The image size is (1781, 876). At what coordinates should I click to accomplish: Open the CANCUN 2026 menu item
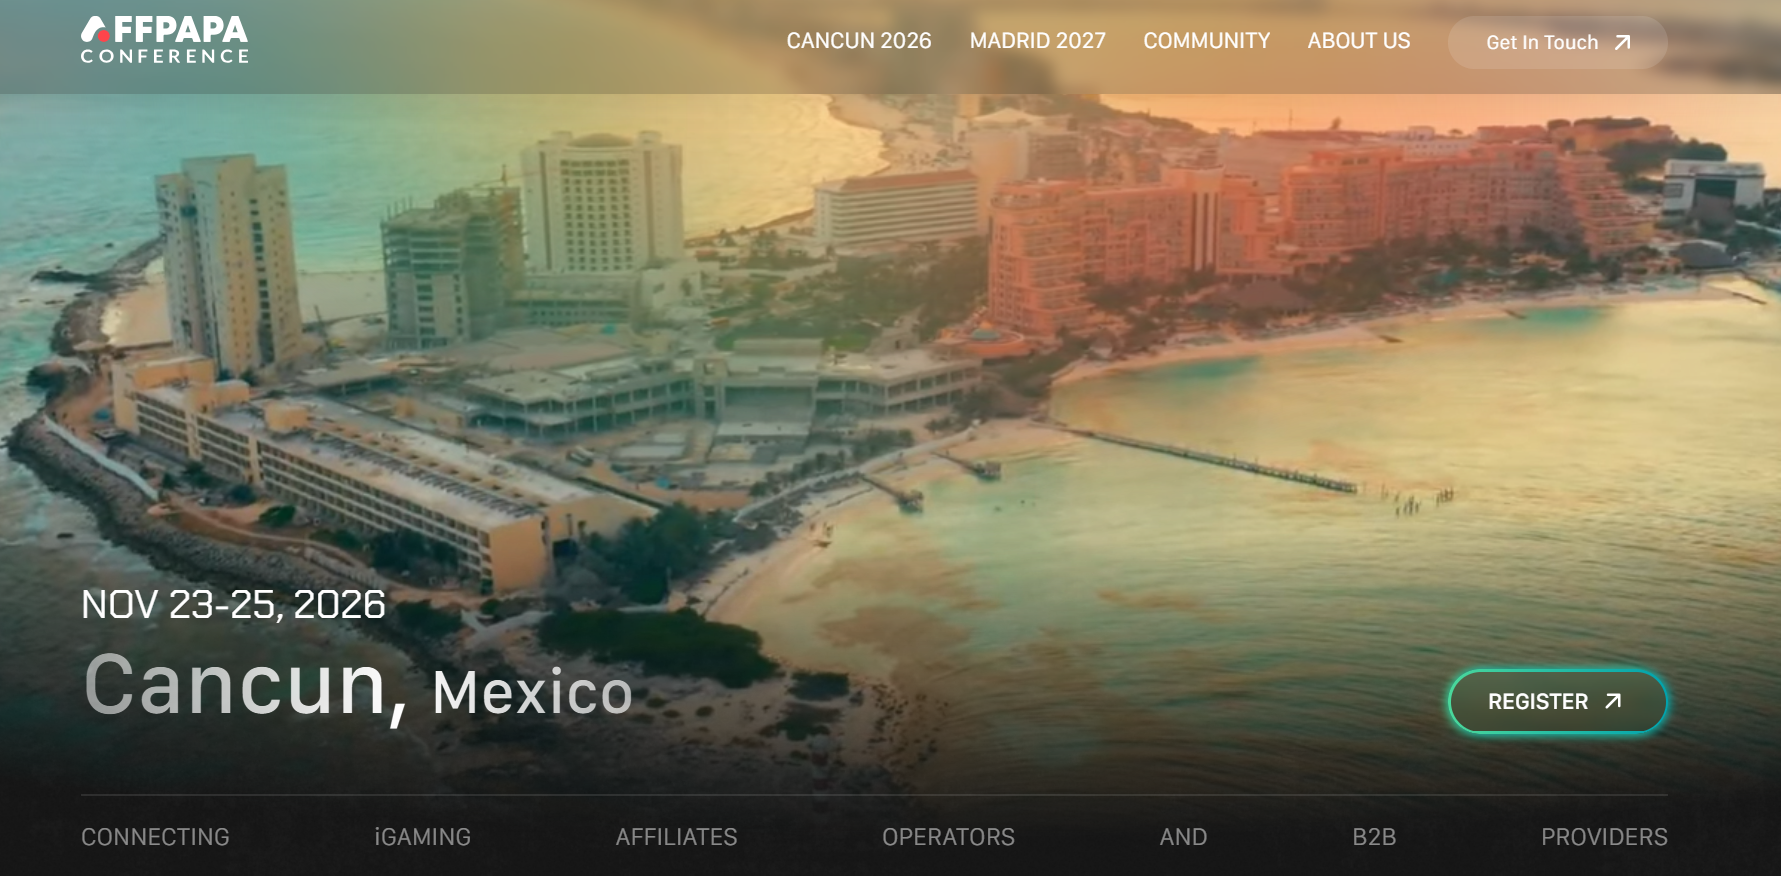point(859,41)
